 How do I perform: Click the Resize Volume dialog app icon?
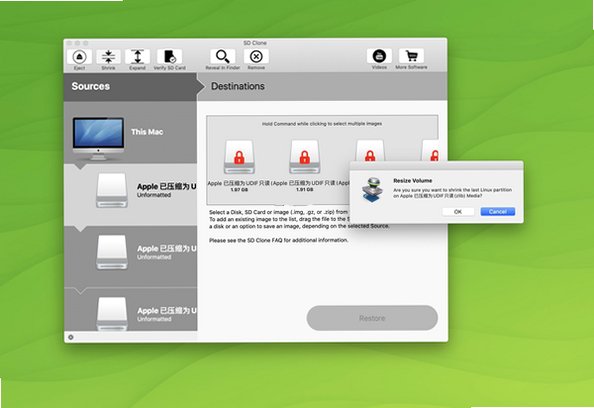[372, 190]
